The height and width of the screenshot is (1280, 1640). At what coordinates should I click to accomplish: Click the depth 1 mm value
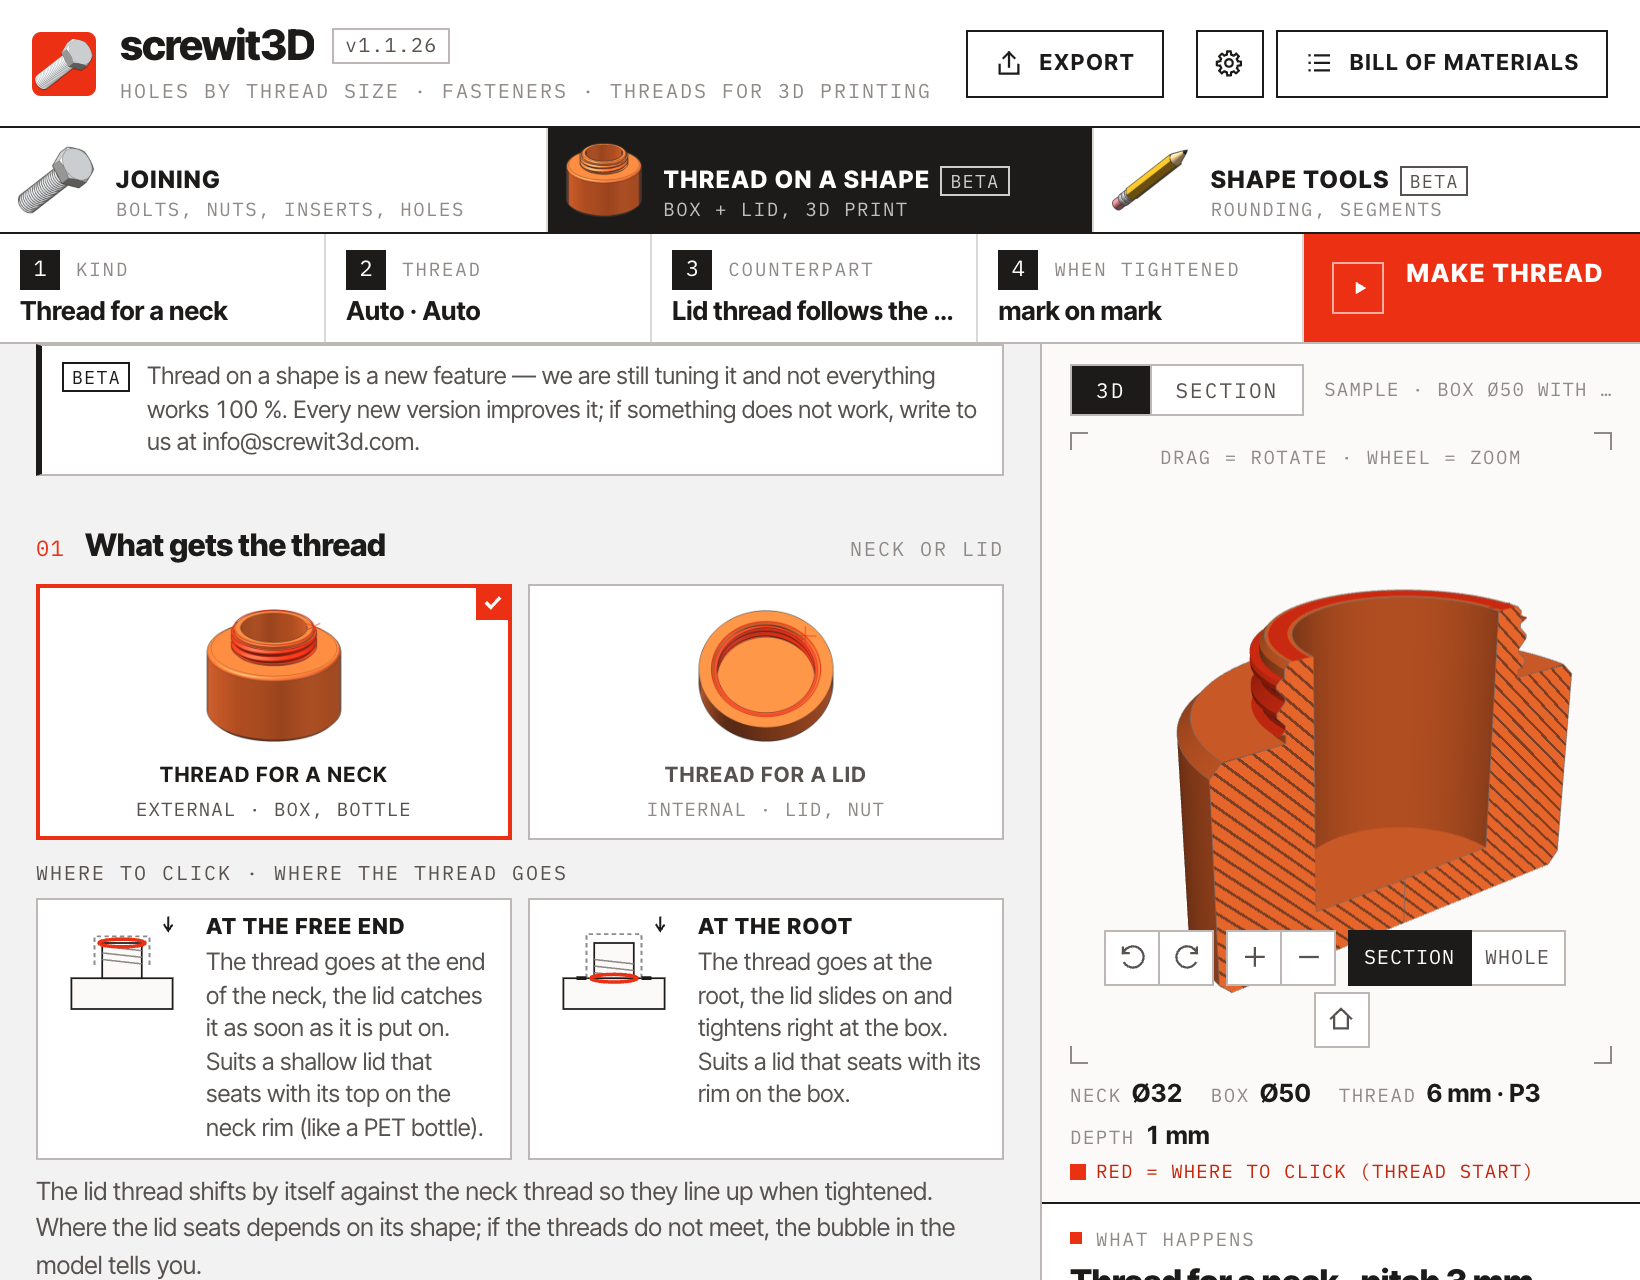pos(1178,1136)
